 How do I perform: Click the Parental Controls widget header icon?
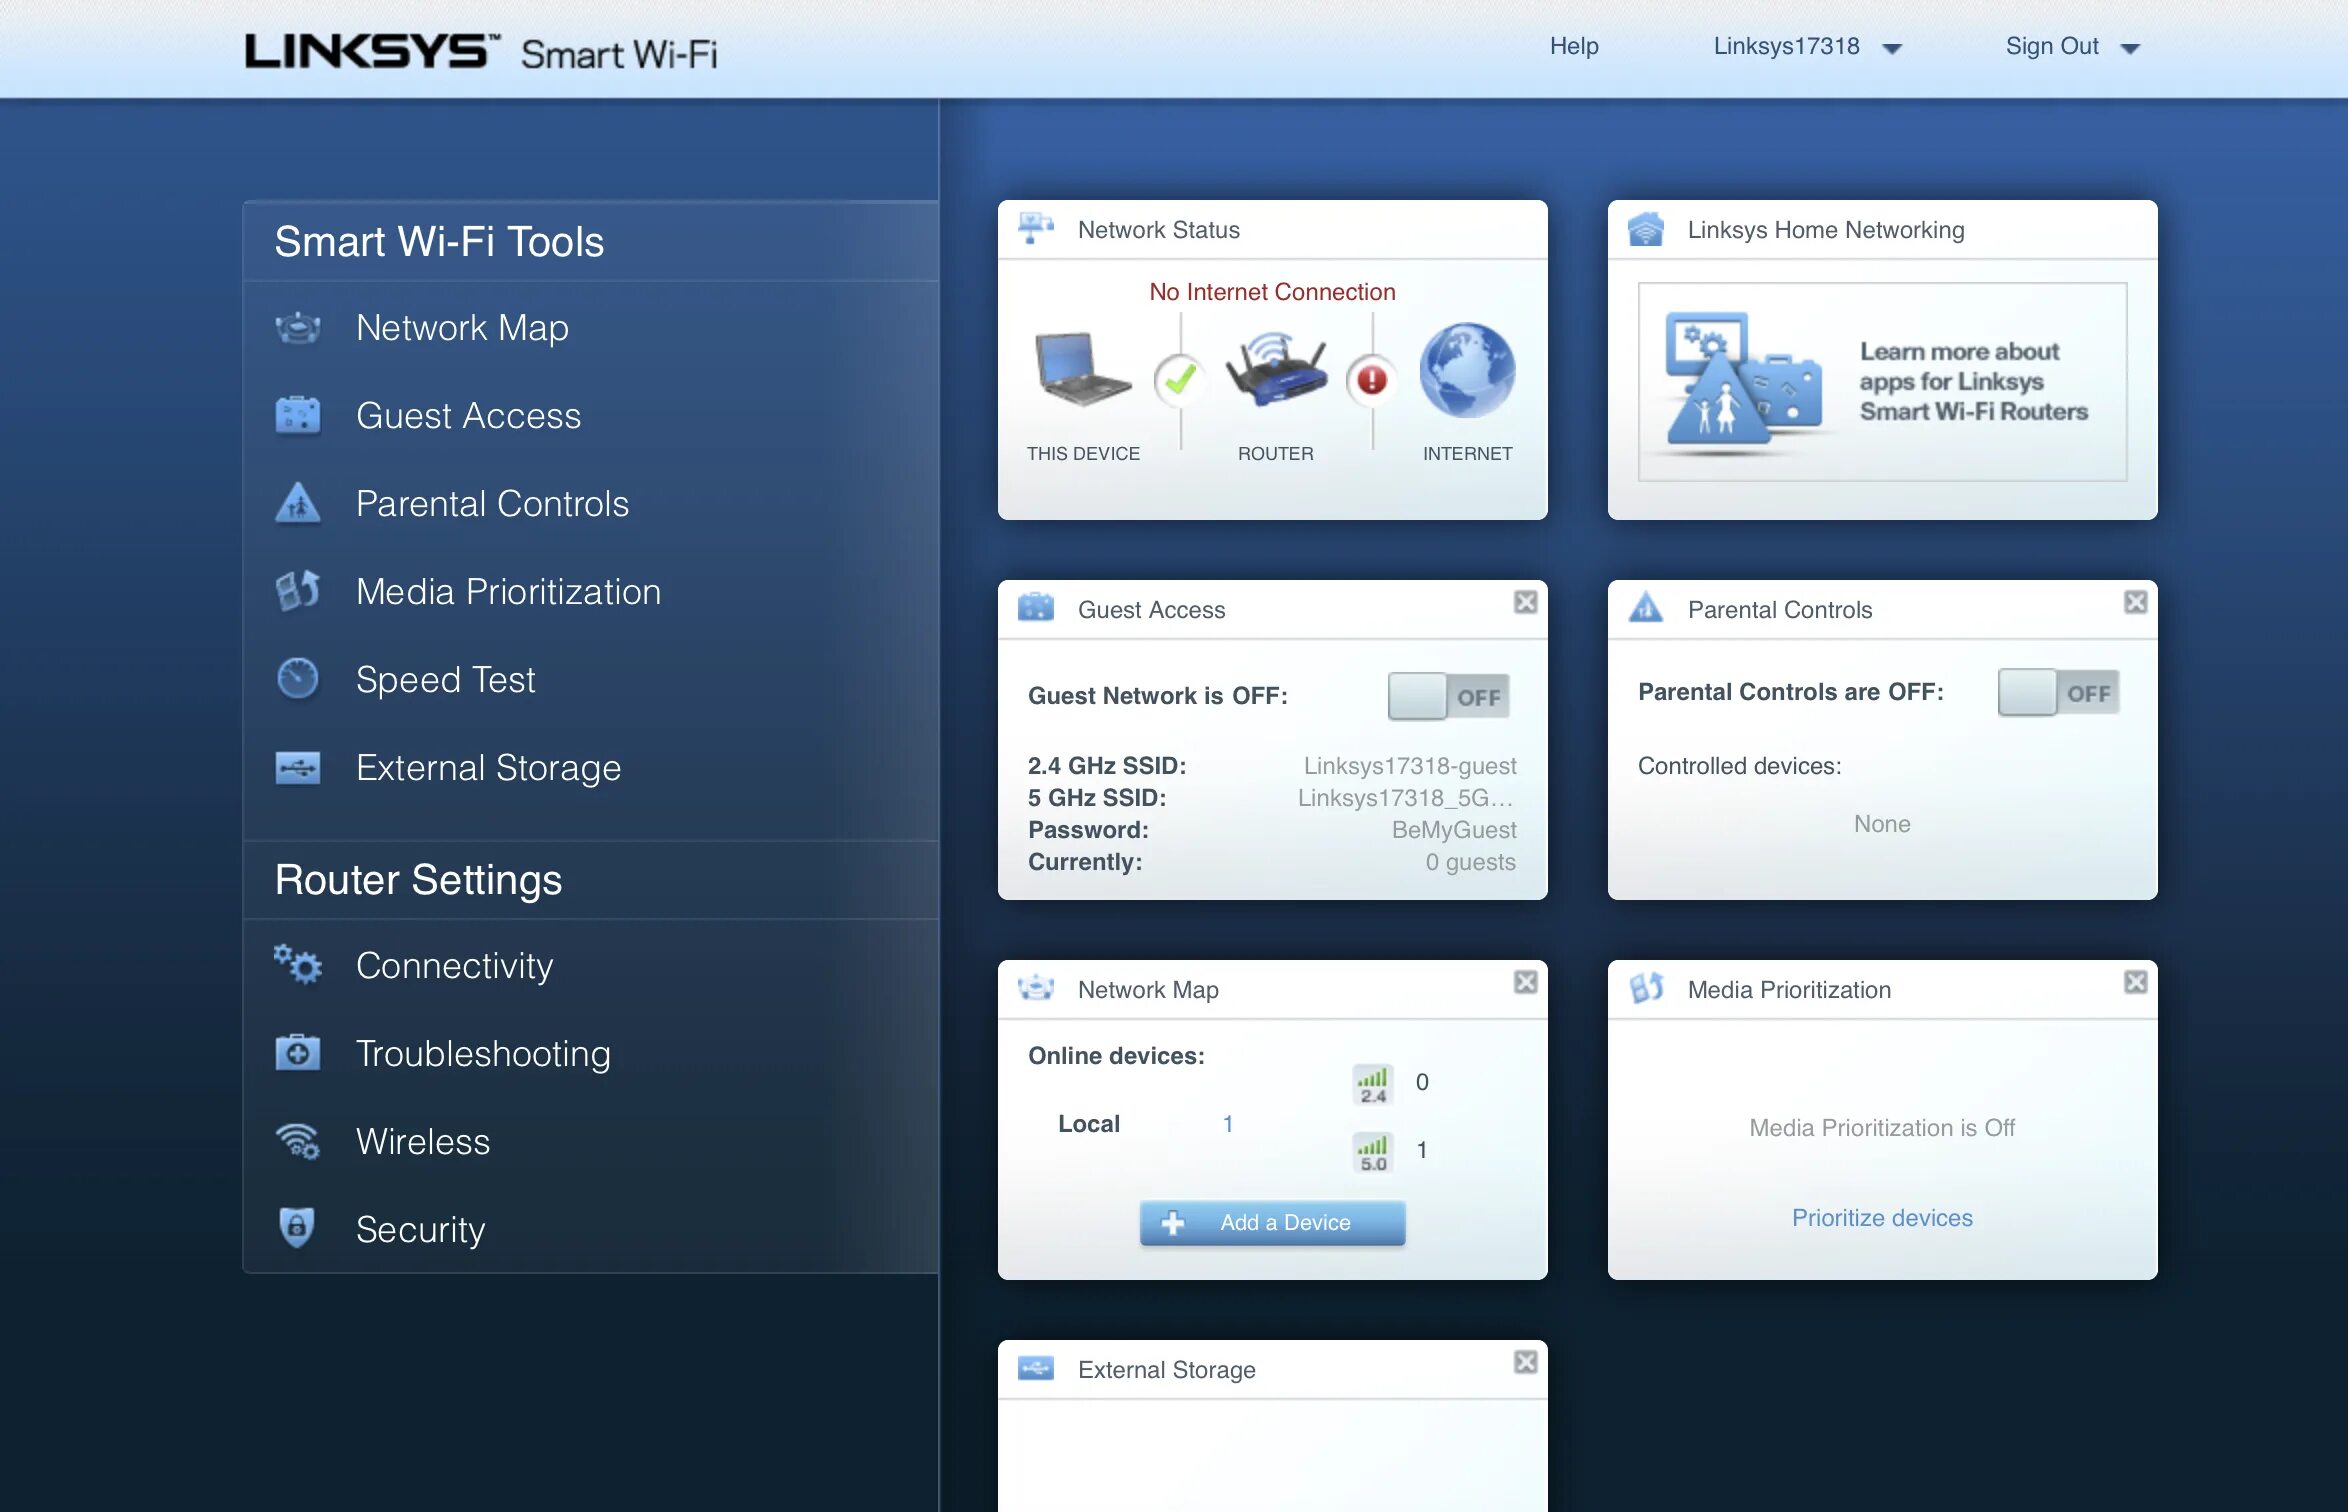[x=1646, y=607]
